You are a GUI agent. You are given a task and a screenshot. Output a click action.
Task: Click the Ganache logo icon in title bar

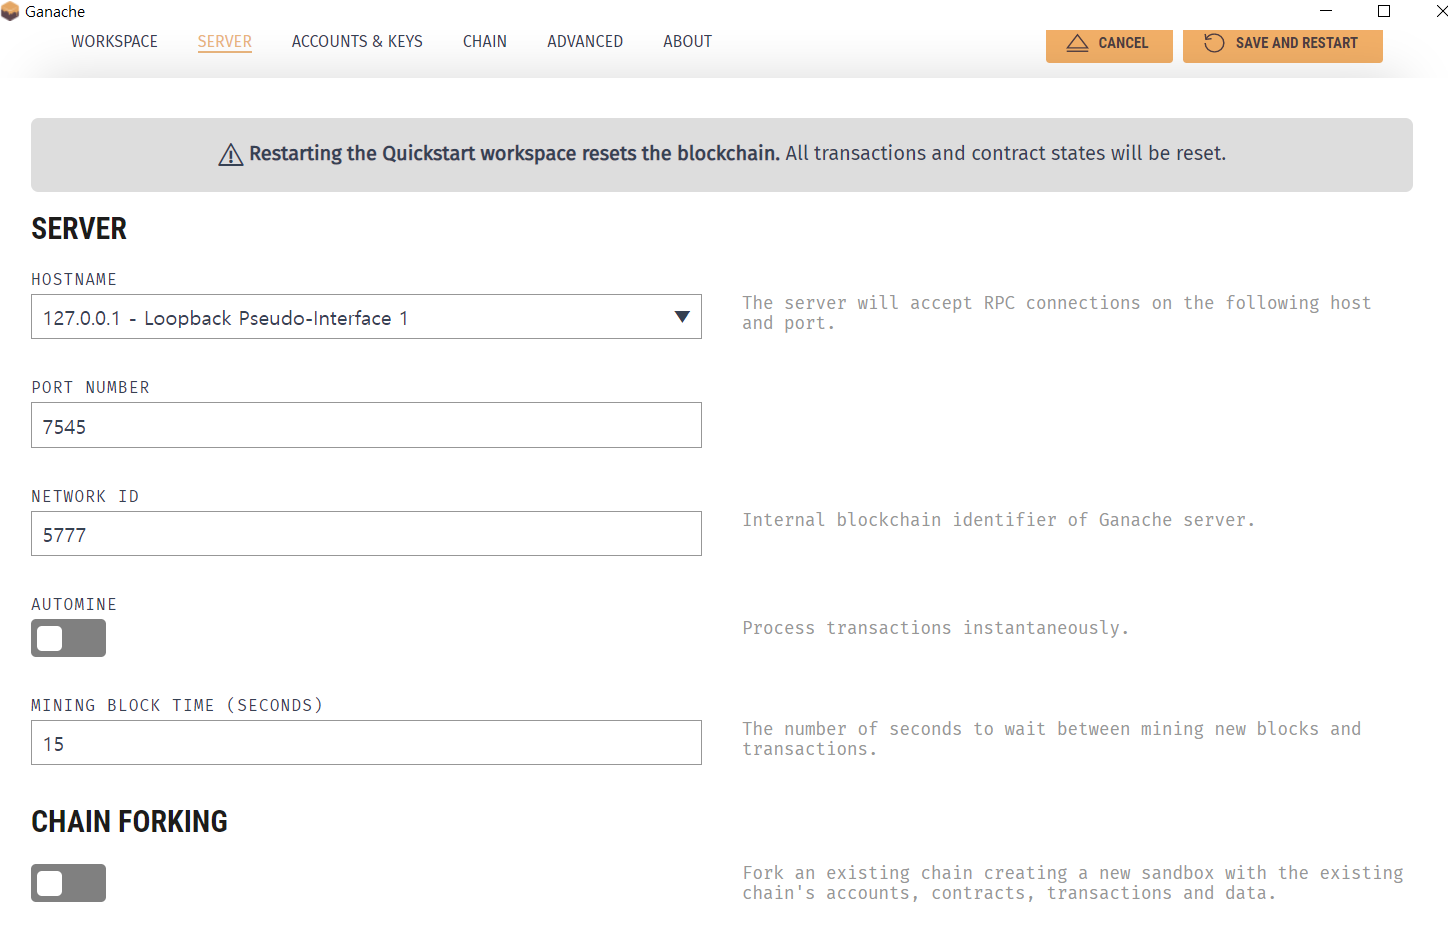point(10,11)
